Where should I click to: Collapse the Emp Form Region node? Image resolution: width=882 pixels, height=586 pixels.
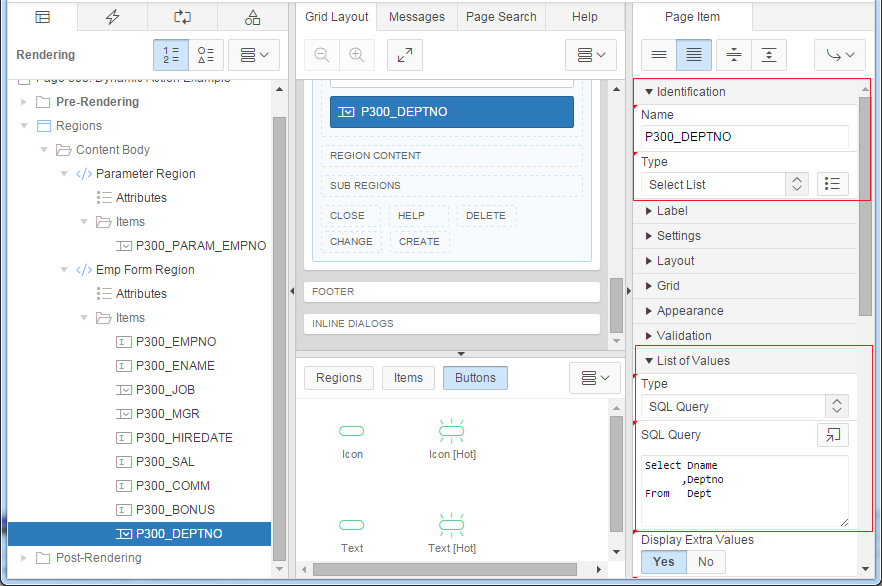click(64, 270)
